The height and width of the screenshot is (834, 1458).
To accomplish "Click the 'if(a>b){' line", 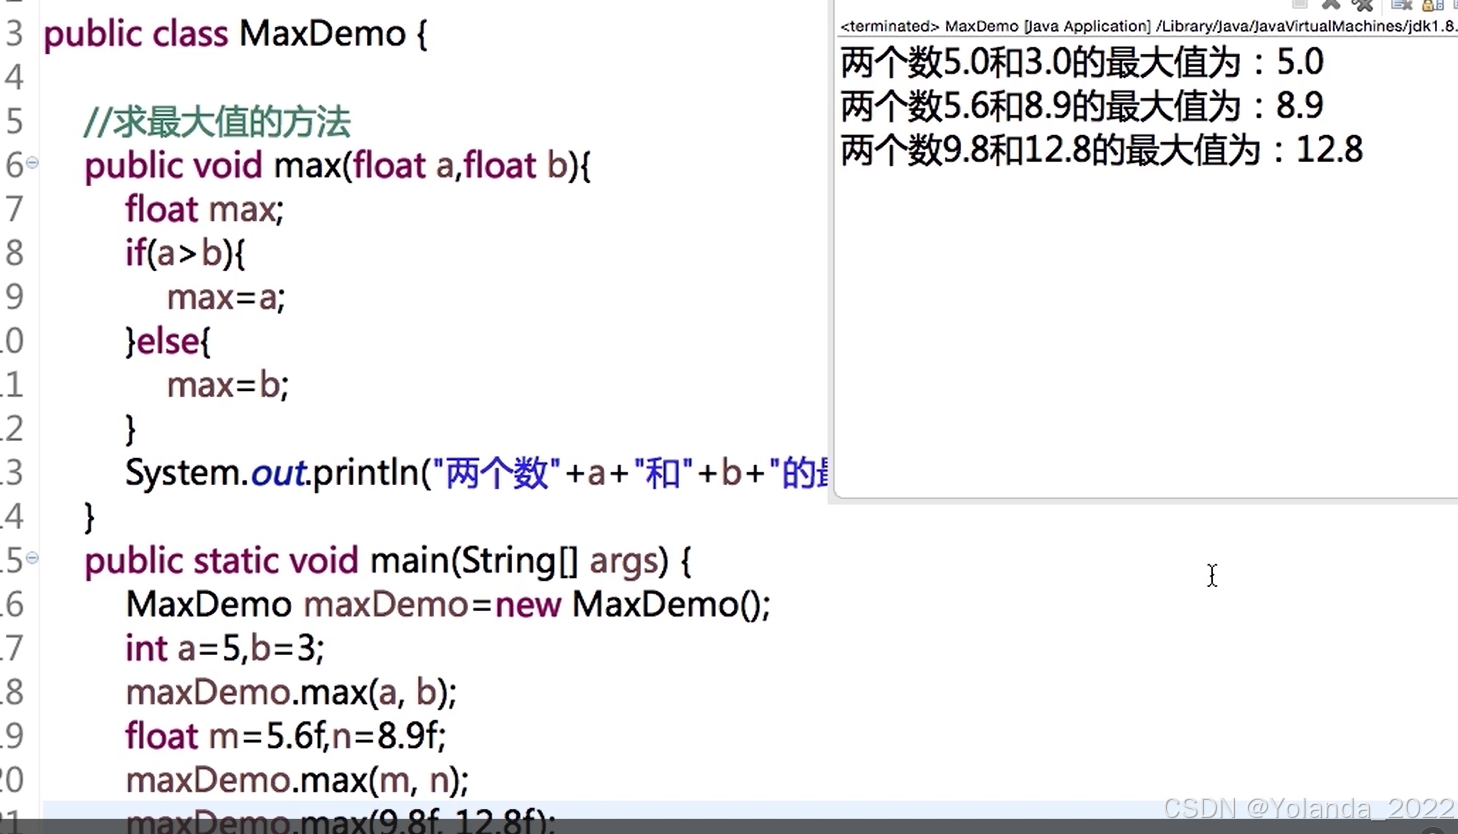I will tap(185, 254).
